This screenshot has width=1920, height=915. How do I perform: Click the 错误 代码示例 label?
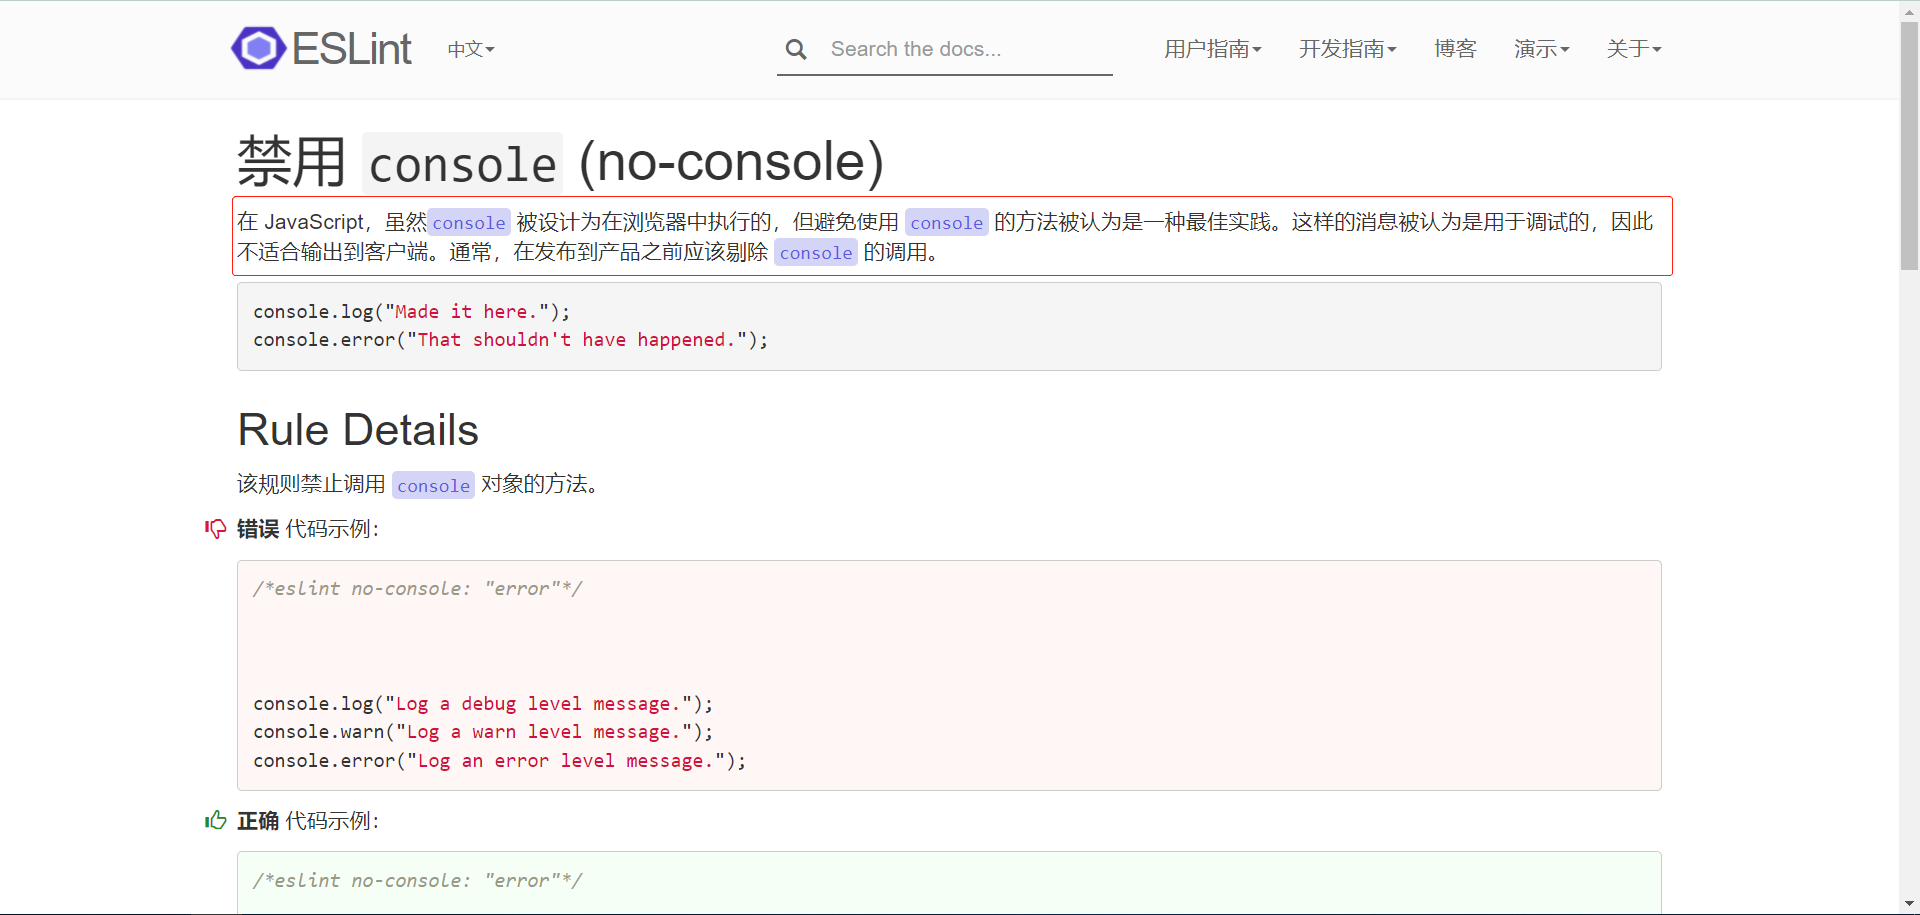click(308, 529)
